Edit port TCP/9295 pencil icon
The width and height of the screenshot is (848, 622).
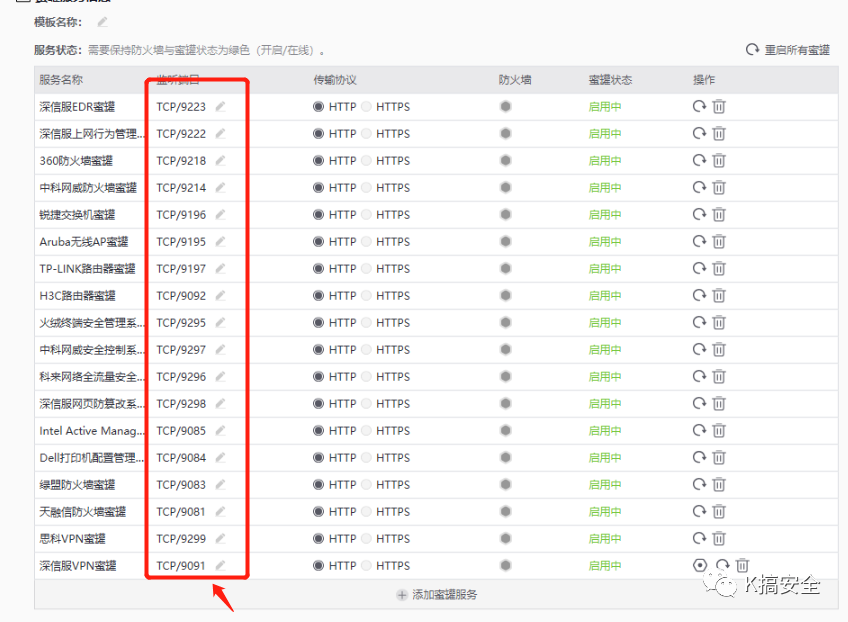pos(220,323)
